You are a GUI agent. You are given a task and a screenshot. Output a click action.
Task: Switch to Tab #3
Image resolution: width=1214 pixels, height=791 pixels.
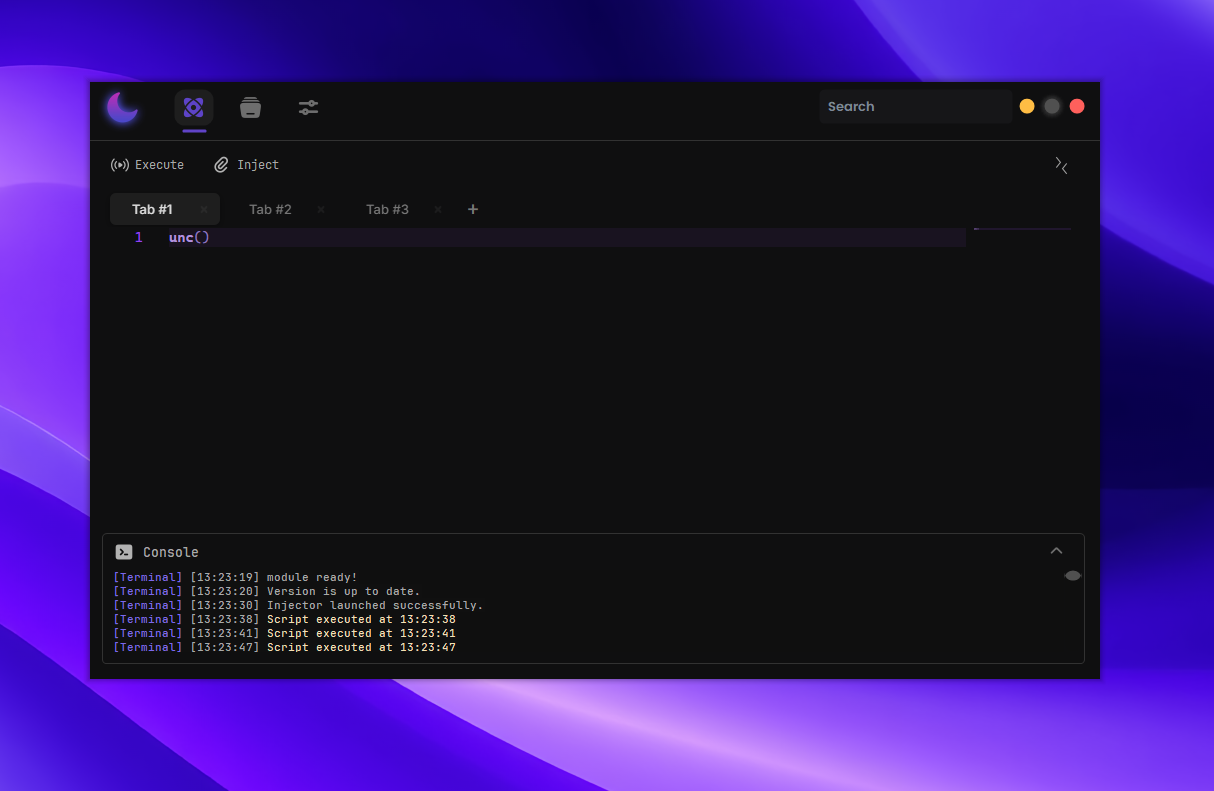pos(387,209)
